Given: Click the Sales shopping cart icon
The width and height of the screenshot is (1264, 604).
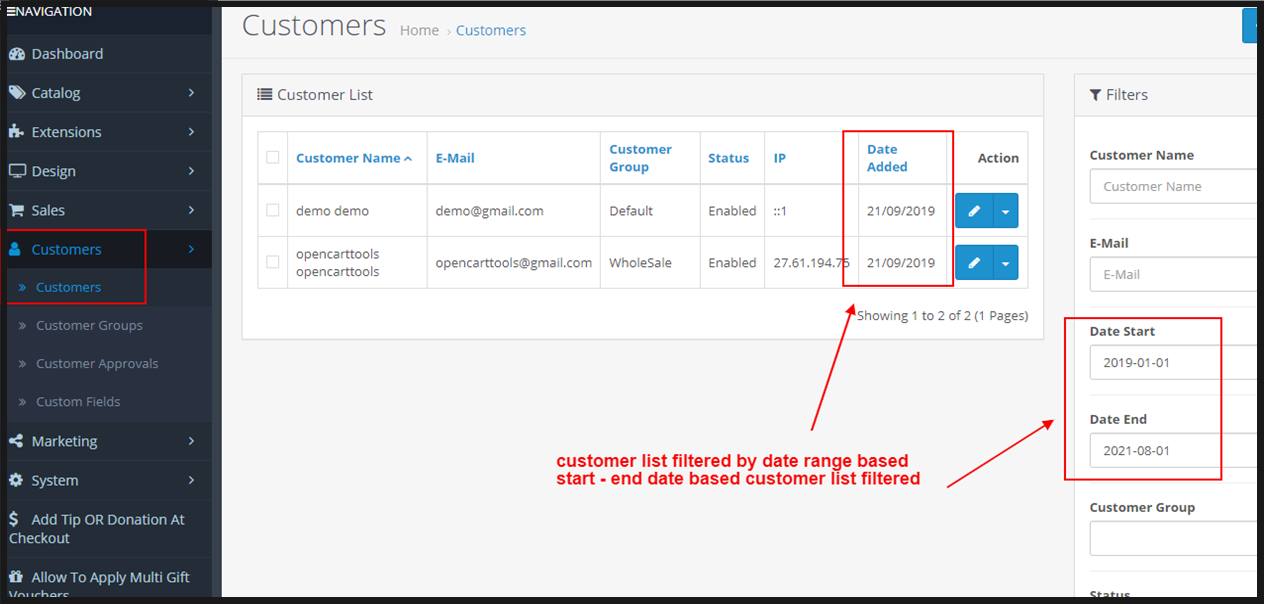Looking at the screenshot, I should 16,210.
